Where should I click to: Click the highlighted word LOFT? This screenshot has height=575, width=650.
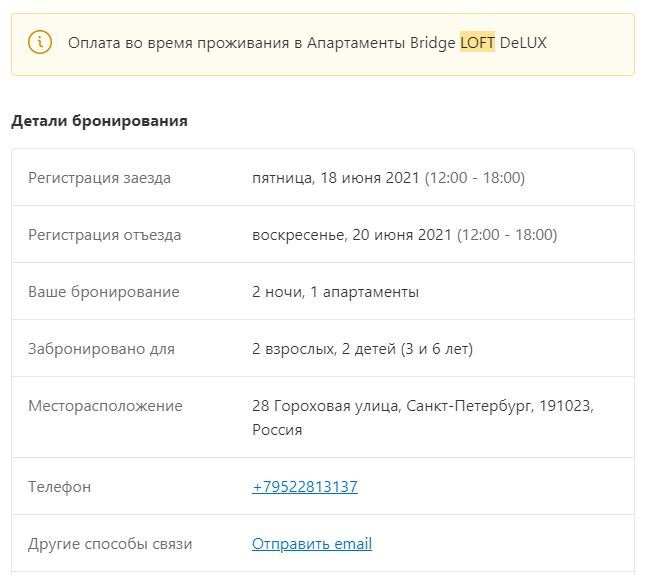pyautogui.click(x=477, y=43)
